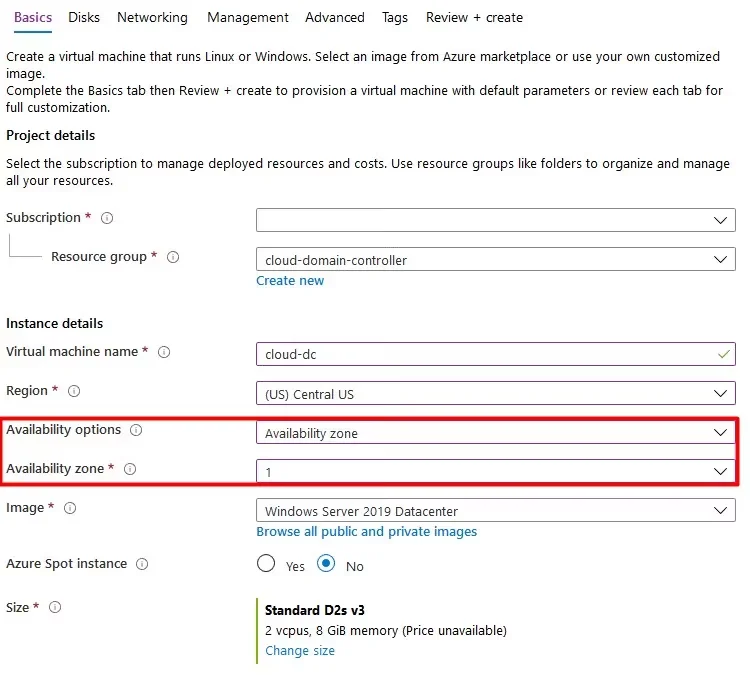Click info icon next to Virtual machine name

point(164,352)
